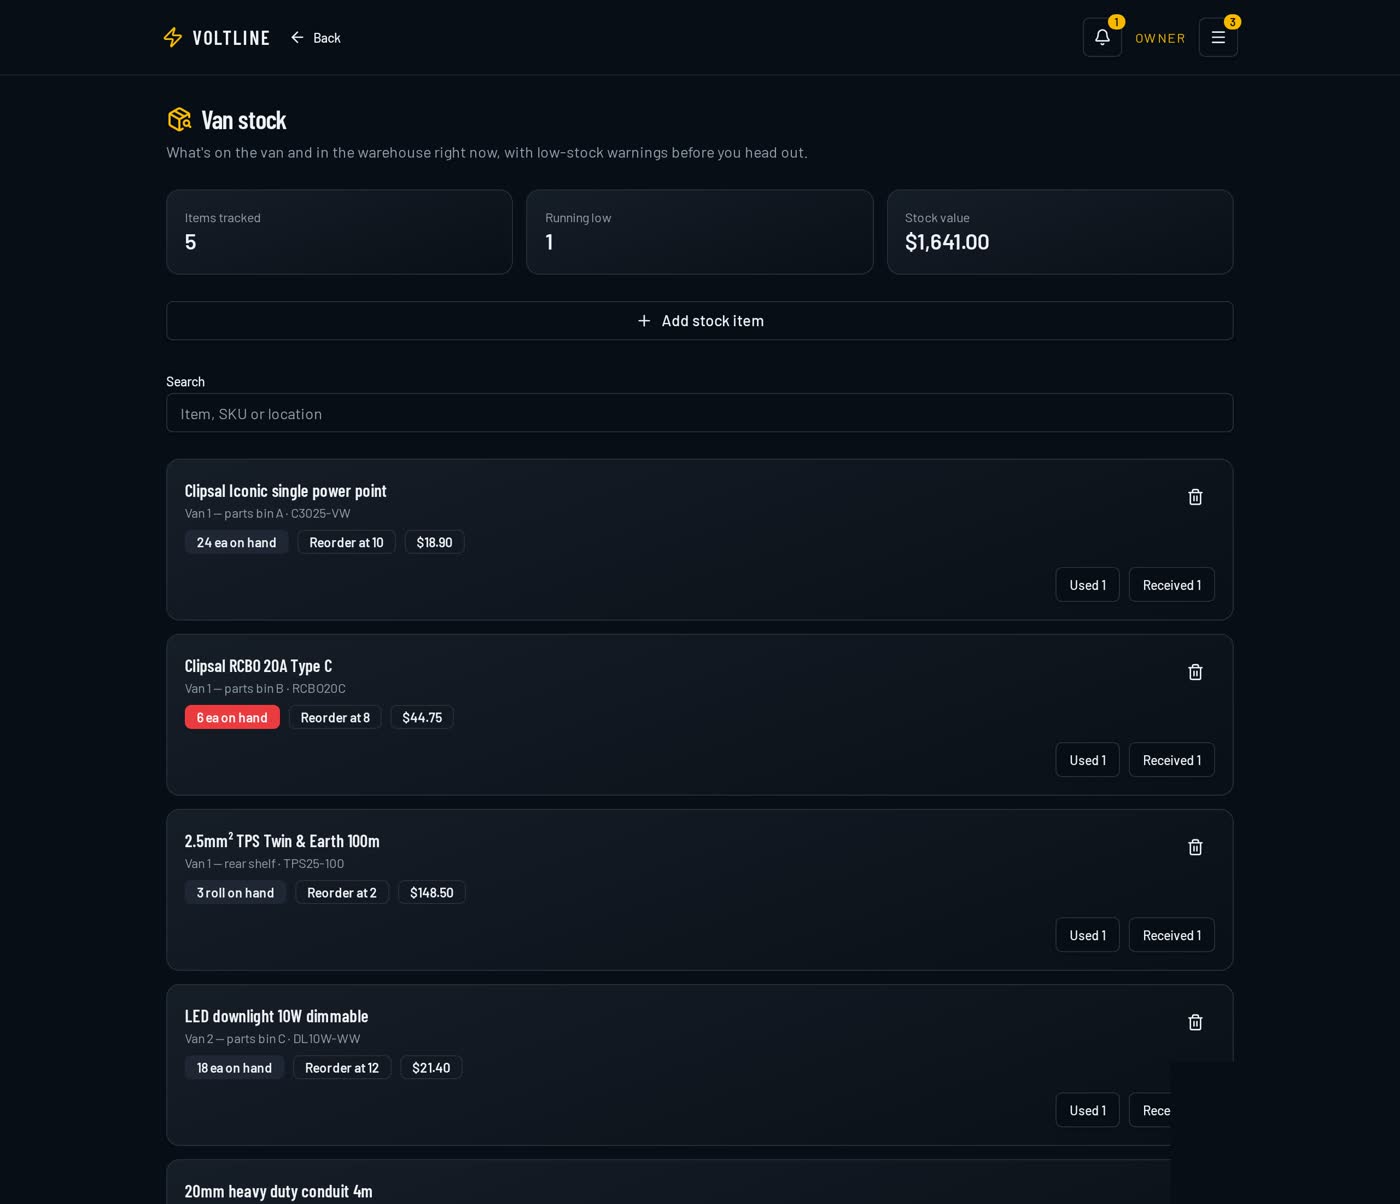Click the $44.75 price tag
Viewport: 1400px width, 1204px height.
(422, 717)
